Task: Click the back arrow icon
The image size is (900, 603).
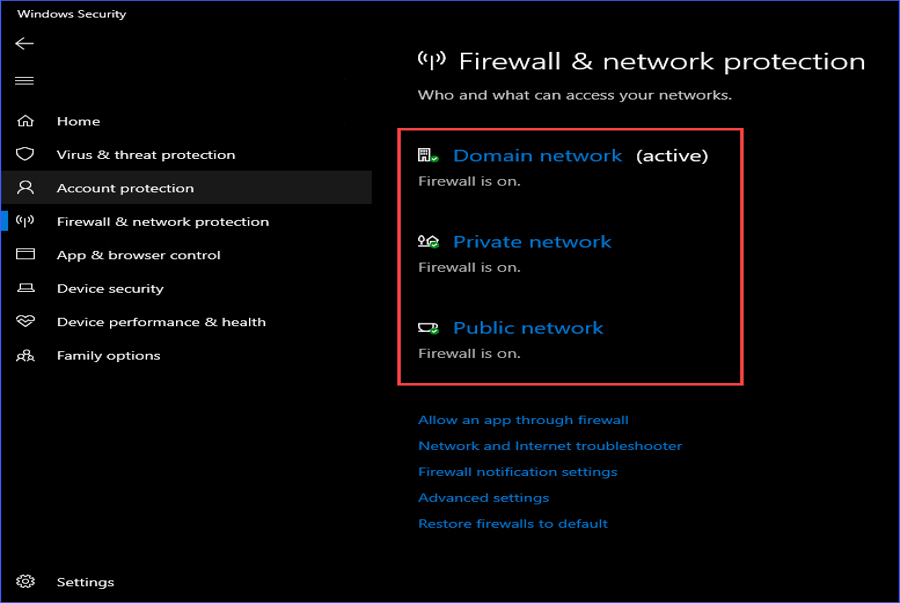Action: point(24,44)
